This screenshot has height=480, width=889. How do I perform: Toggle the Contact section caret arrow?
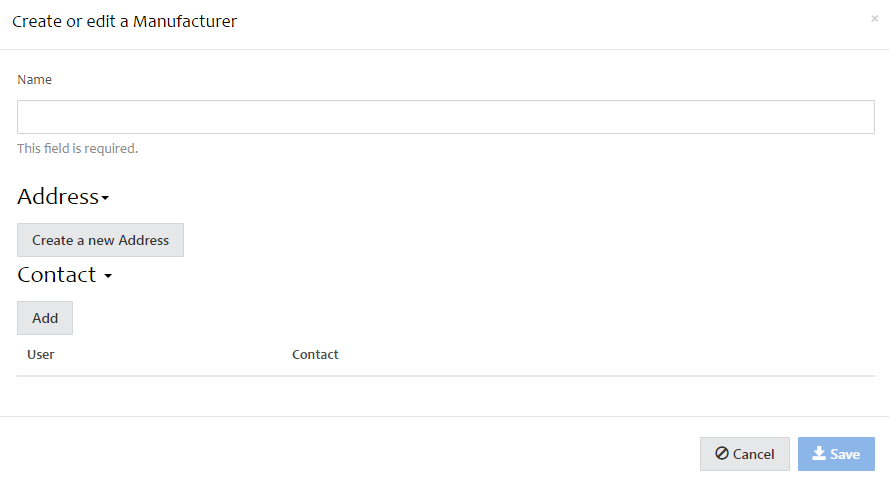pyautogui.click(x=108, y=277)
